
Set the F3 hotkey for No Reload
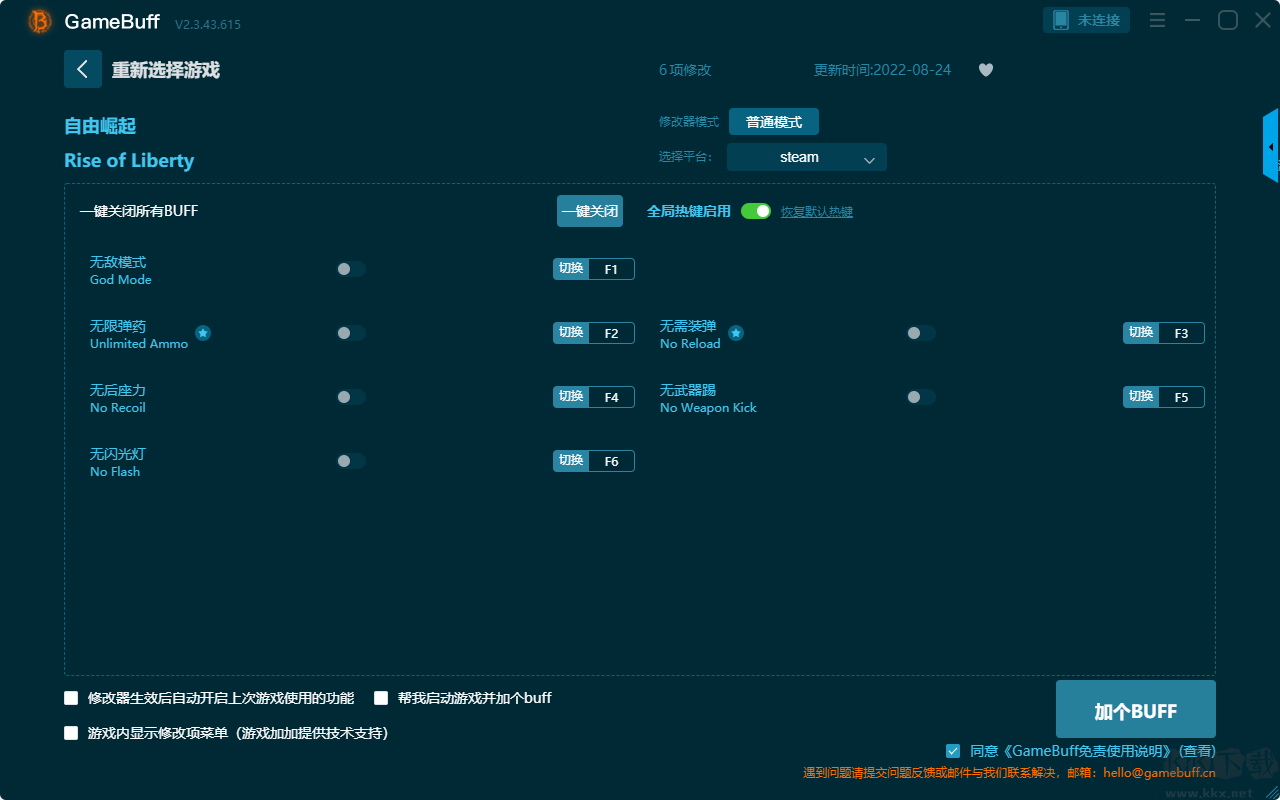tap(1181, 333)
